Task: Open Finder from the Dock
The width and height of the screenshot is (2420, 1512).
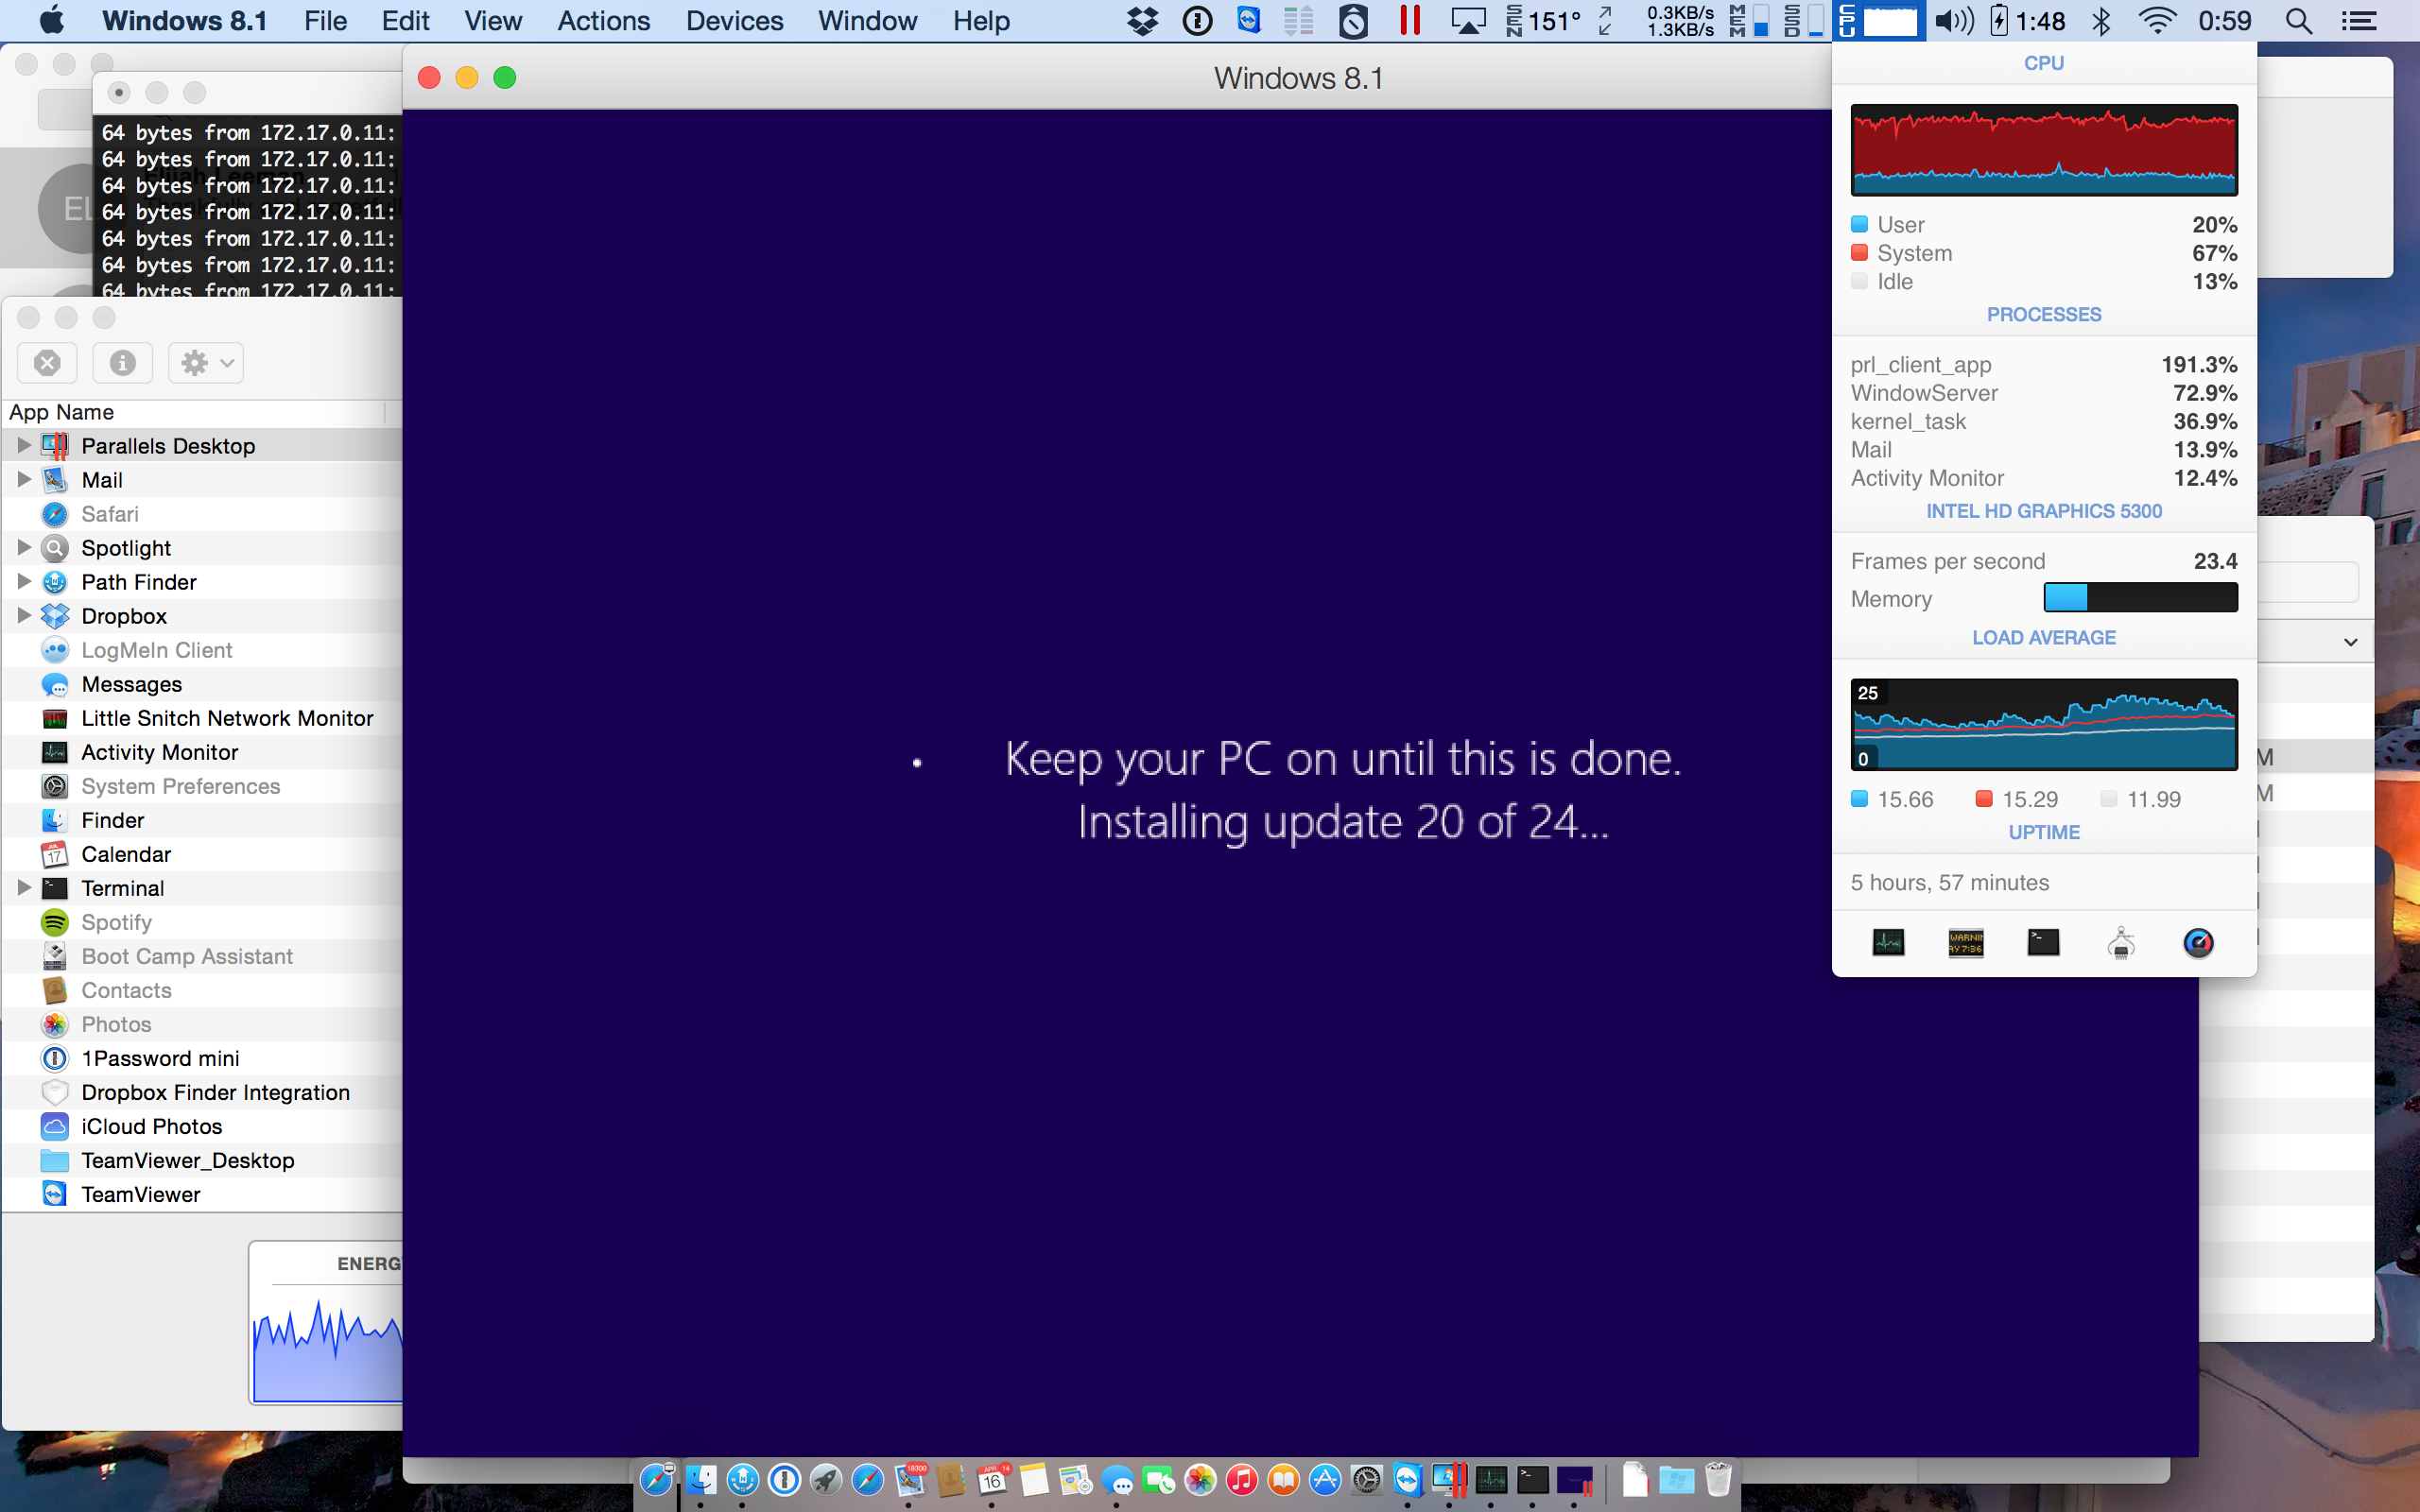Action: (x=700, y=1479)
